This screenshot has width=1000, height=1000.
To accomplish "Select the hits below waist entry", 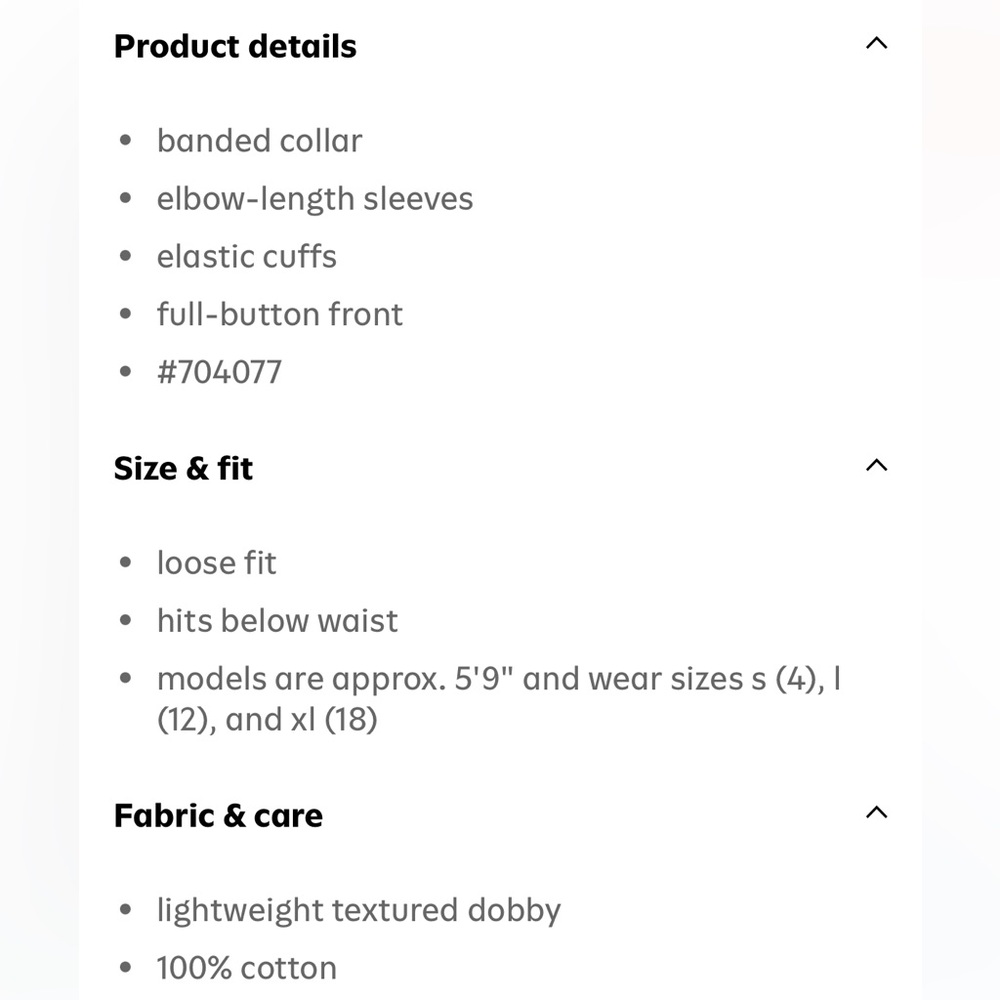I will coord(277,621).
